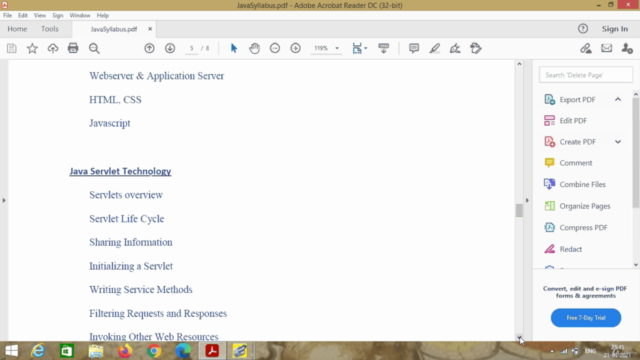Open the Edit menu

[x=22, y=16]
